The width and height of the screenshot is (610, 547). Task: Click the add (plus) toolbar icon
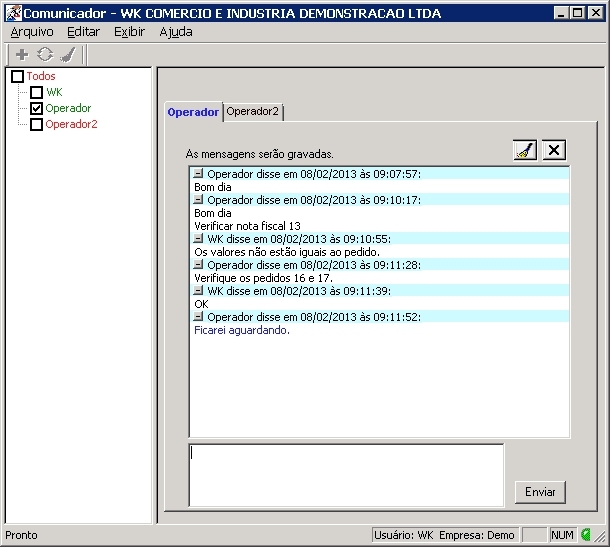tap(22, 54)
